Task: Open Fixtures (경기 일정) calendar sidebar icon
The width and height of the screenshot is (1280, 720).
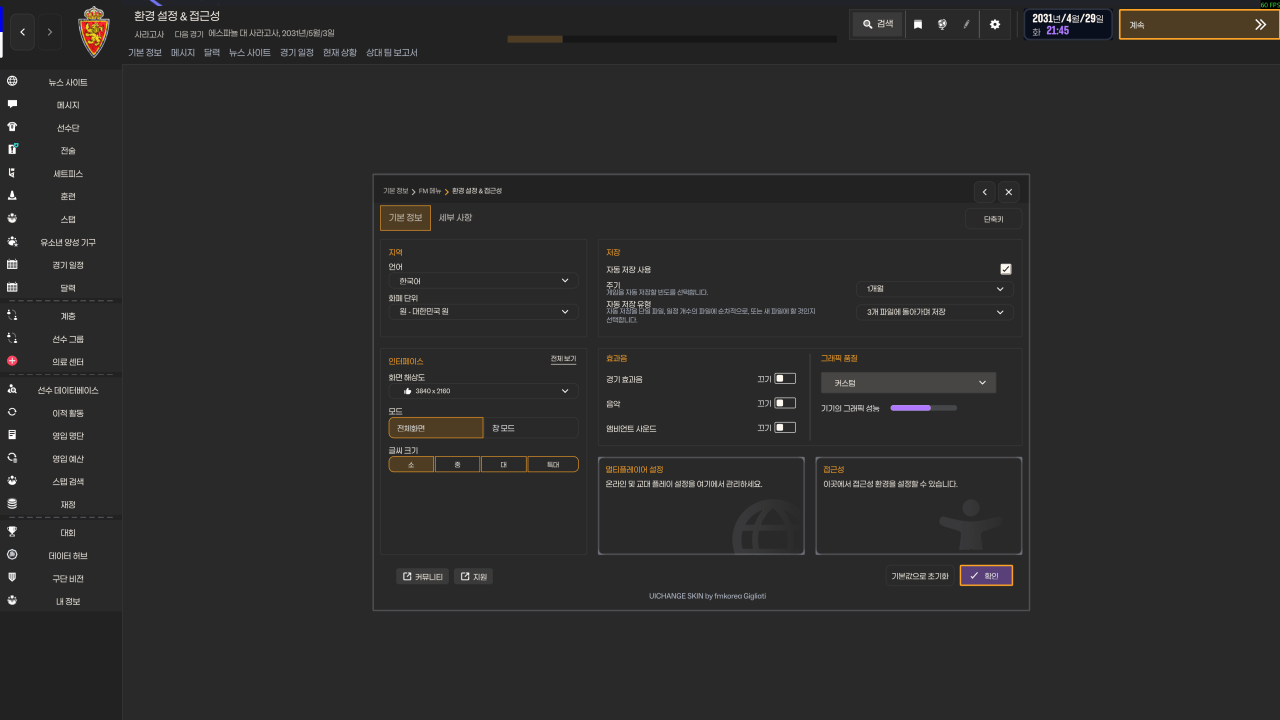Action: point(12,265)
